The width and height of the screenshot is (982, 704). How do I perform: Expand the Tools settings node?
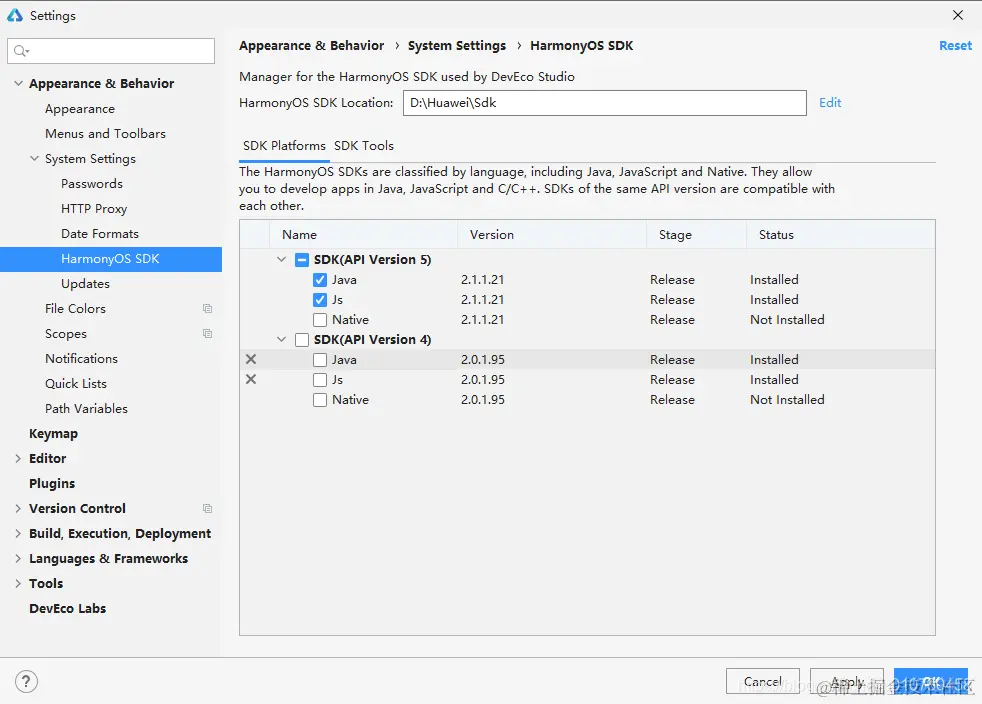coord(18,584)
